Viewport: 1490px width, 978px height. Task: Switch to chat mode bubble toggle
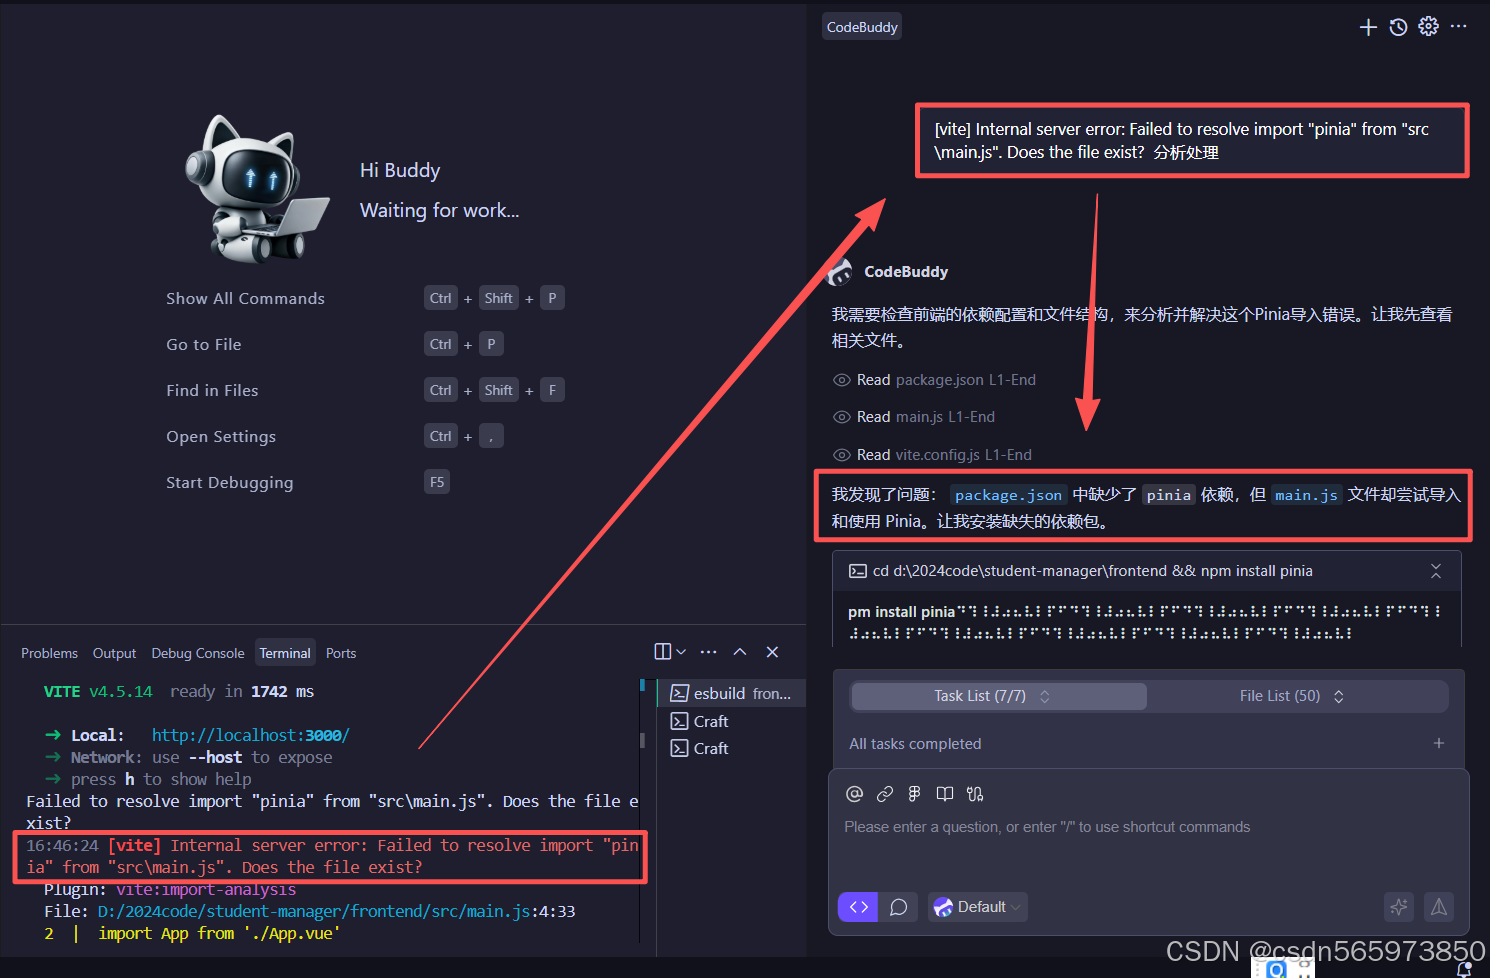(899, 907)
